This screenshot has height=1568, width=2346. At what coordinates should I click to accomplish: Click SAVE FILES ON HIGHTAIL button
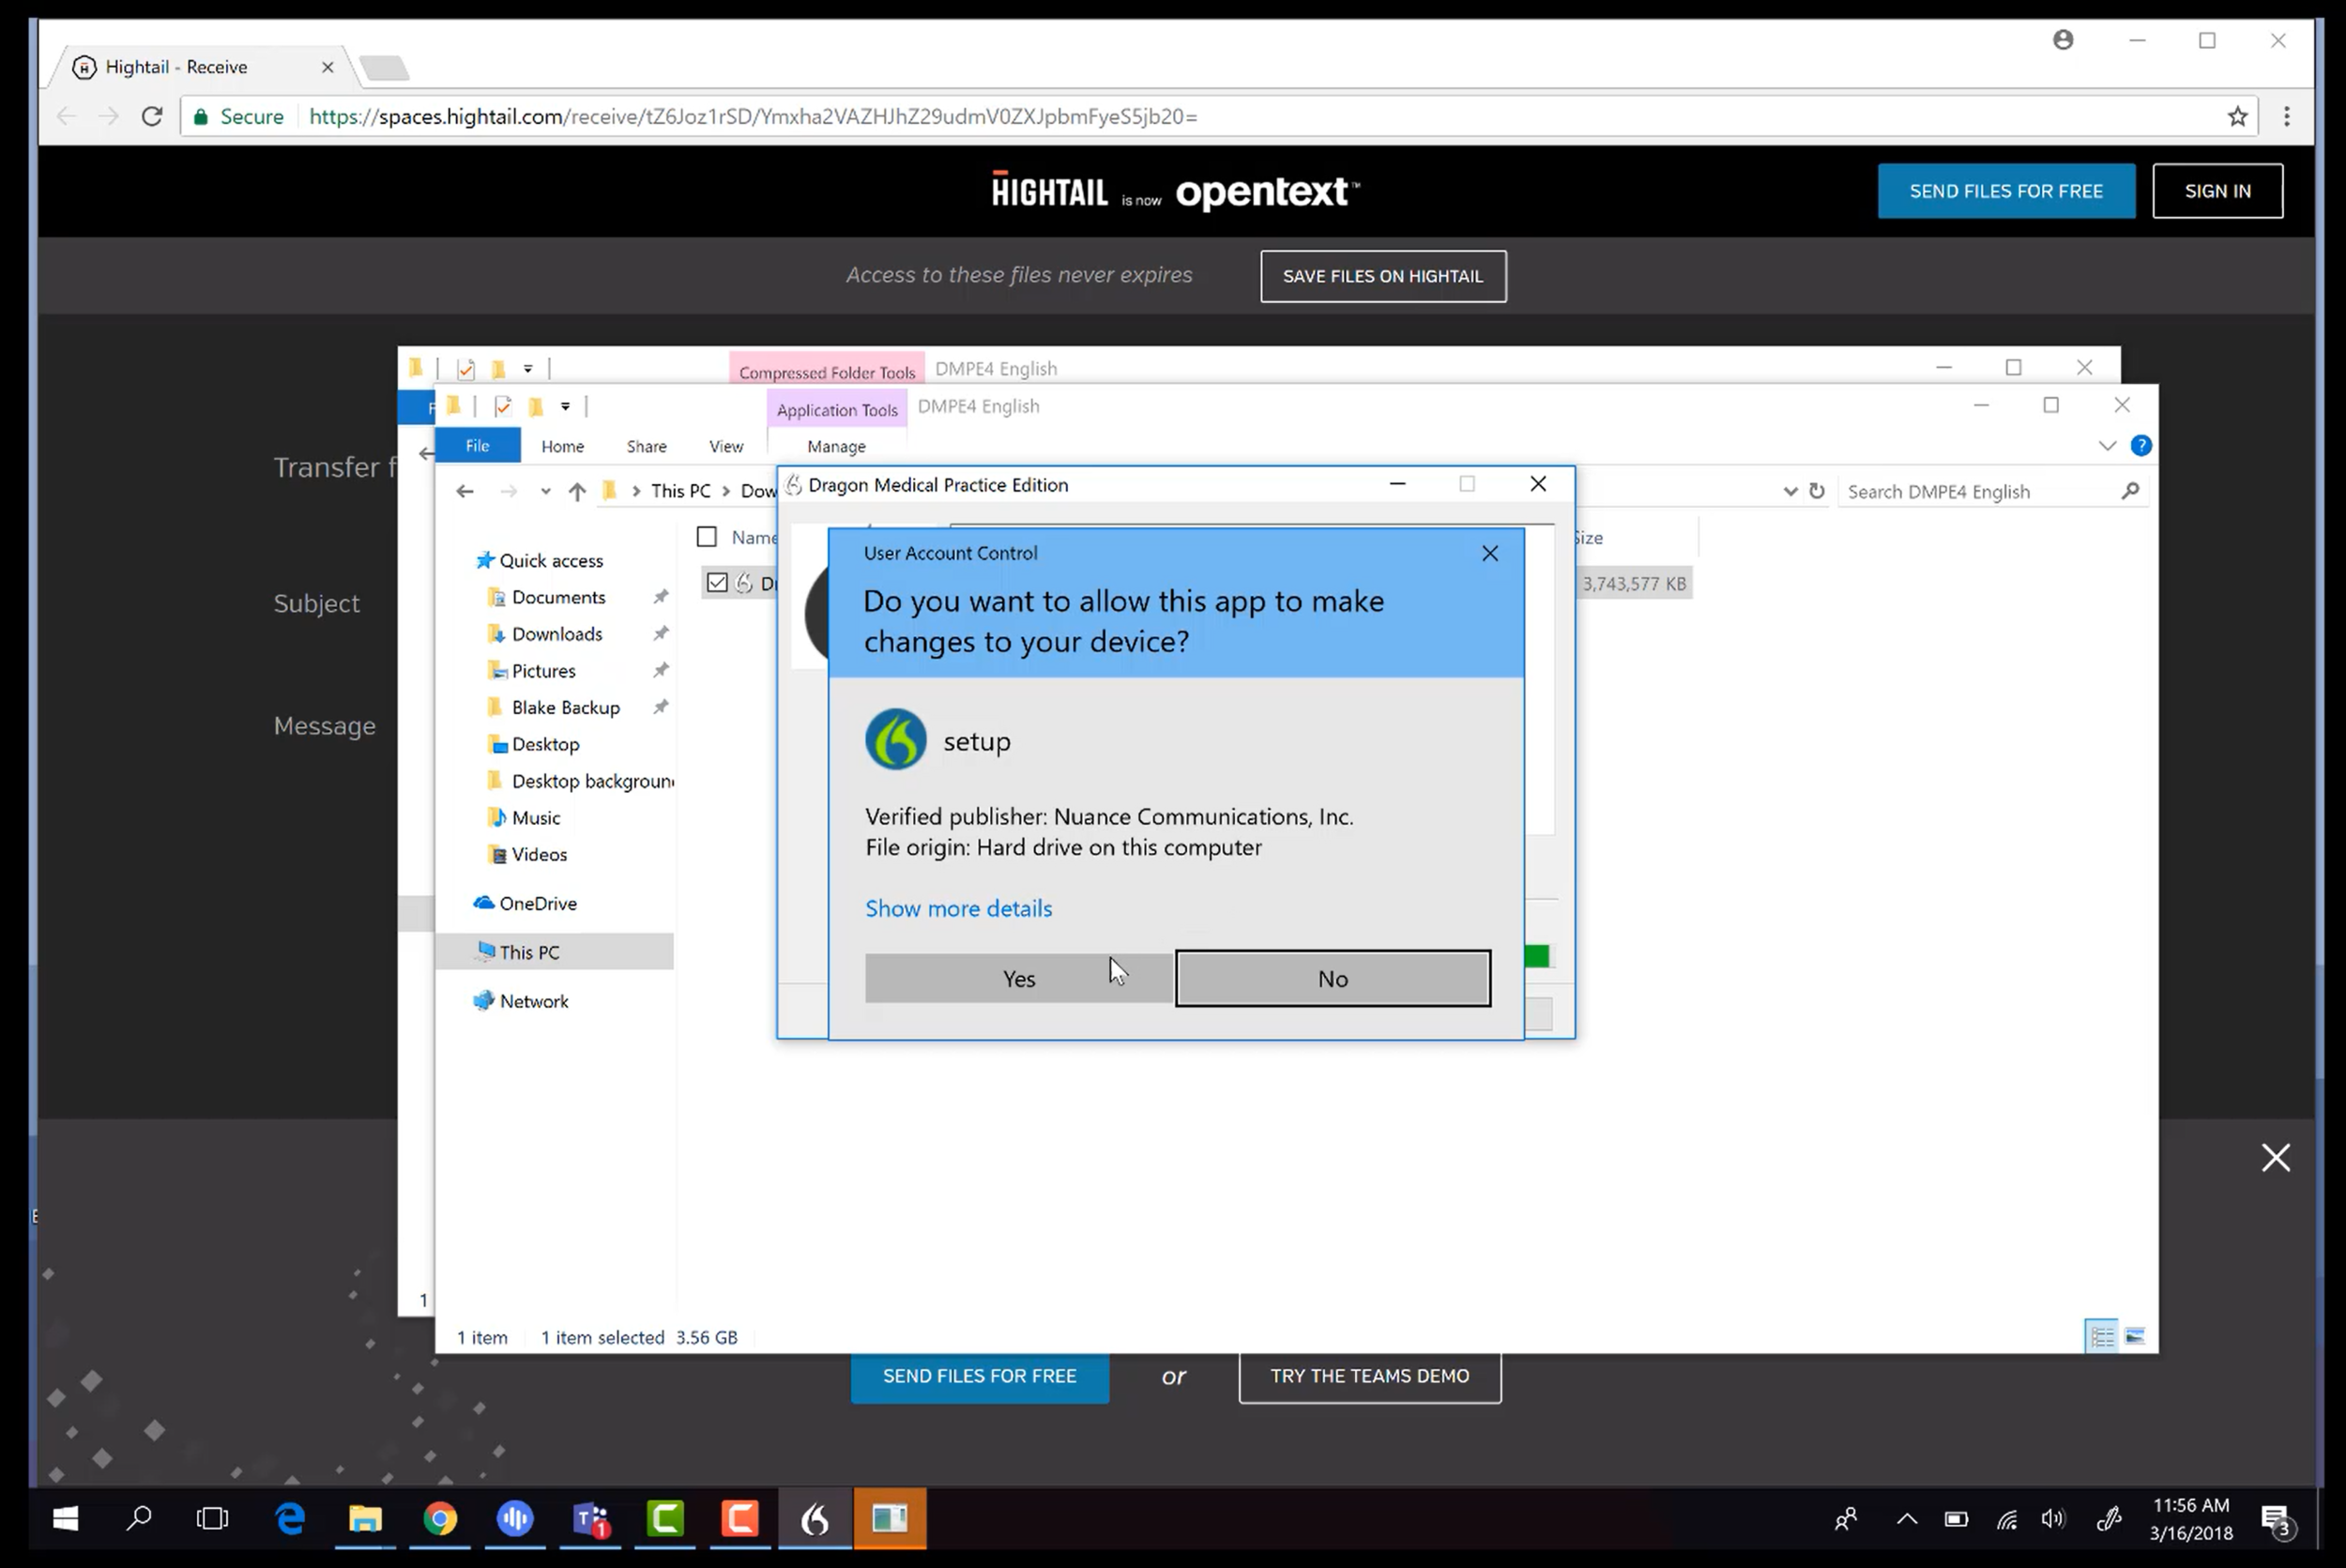tap(1383, 276)
